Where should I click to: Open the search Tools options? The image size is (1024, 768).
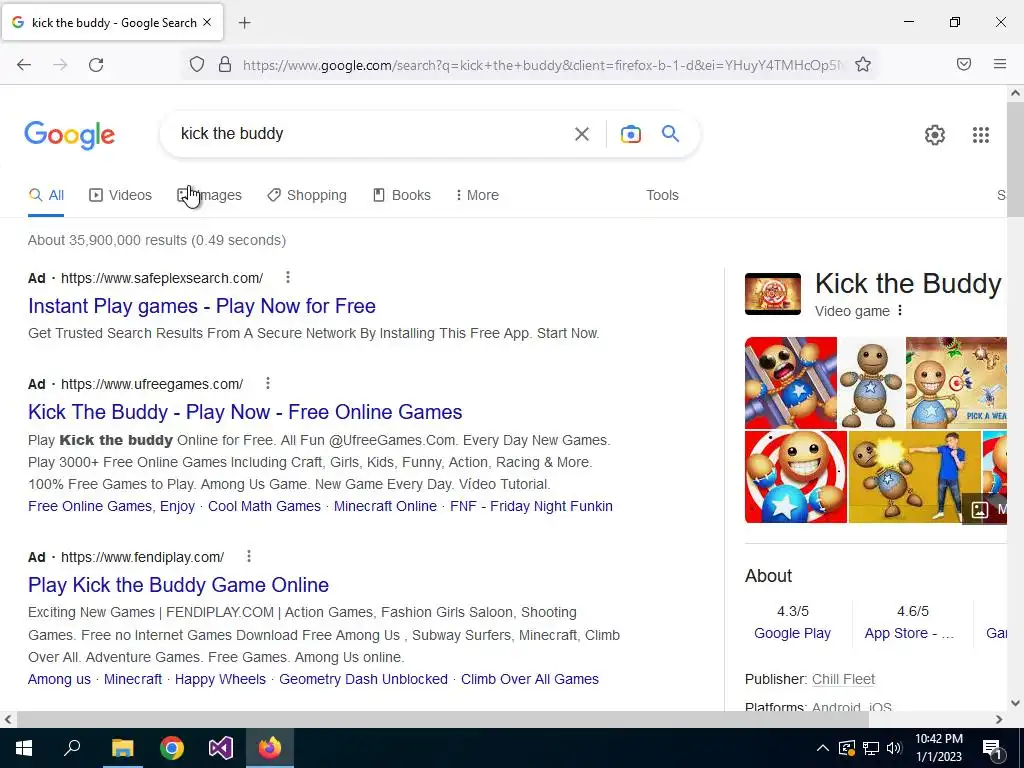(x=662, y=195)
